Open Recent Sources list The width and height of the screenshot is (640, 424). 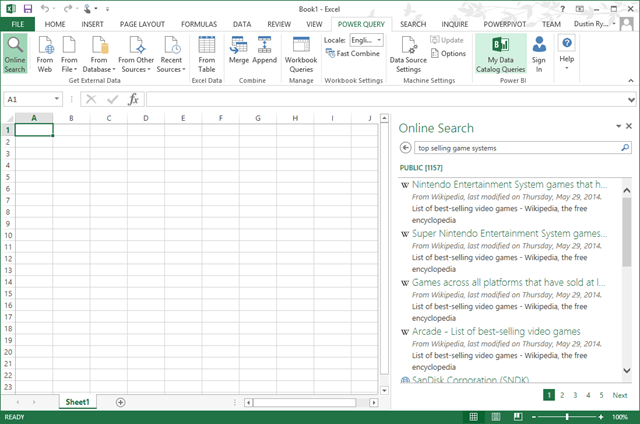tap(171, 54)
